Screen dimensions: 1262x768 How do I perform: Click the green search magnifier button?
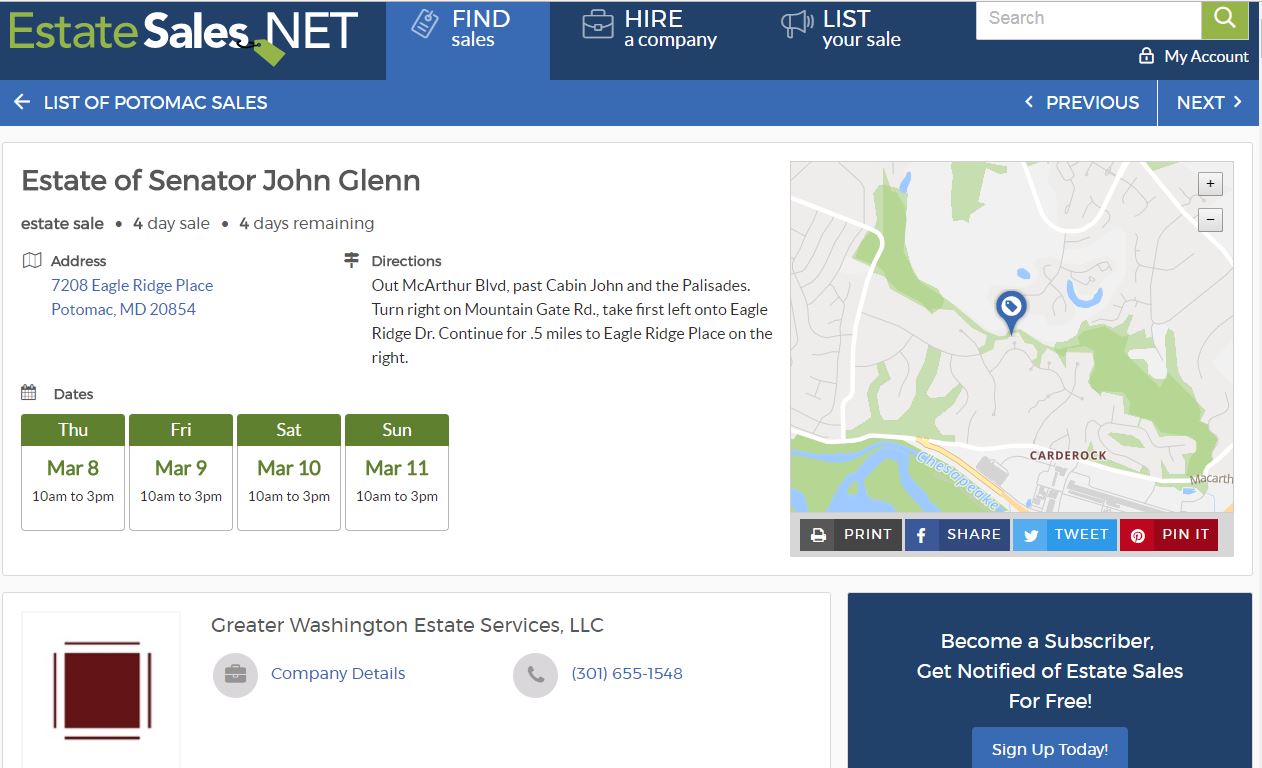pyautogui.click(x=1225, y=19)
